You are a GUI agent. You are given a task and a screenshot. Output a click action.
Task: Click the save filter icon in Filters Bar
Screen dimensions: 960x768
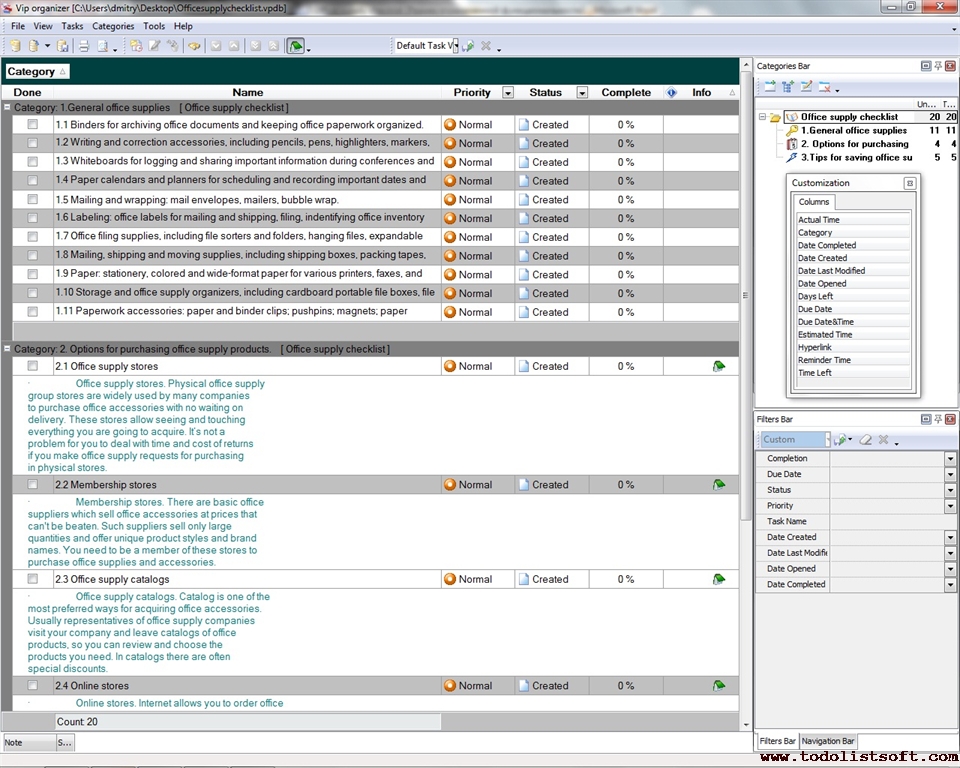coord(842,439)
